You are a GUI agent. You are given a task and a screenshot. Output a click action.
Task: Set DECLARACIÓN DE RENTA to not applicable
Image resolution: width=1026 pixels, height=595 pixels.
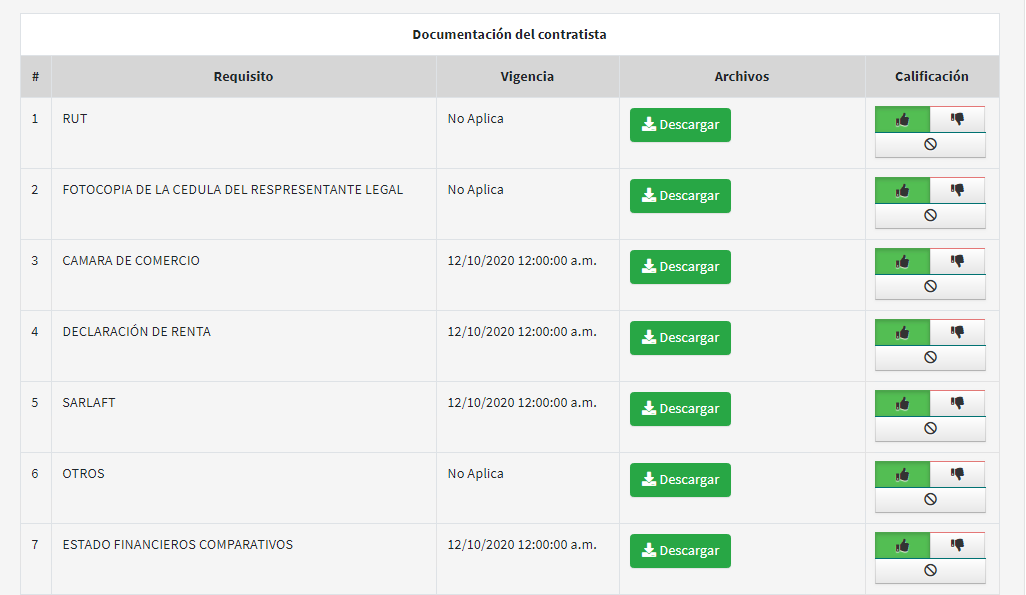coord(930,358)
